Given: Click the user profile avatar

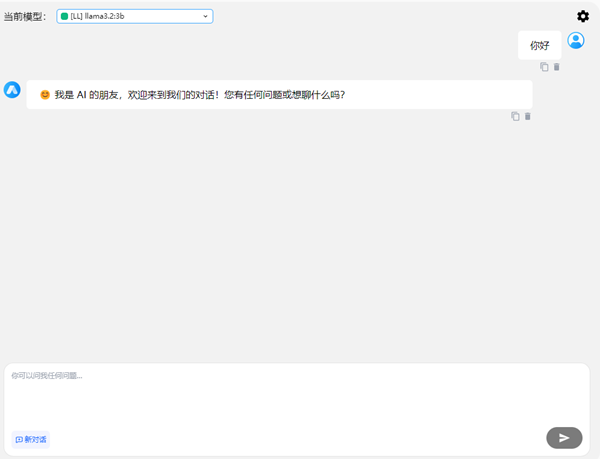Looking at the screenshot, I should [x=576, y=40].
